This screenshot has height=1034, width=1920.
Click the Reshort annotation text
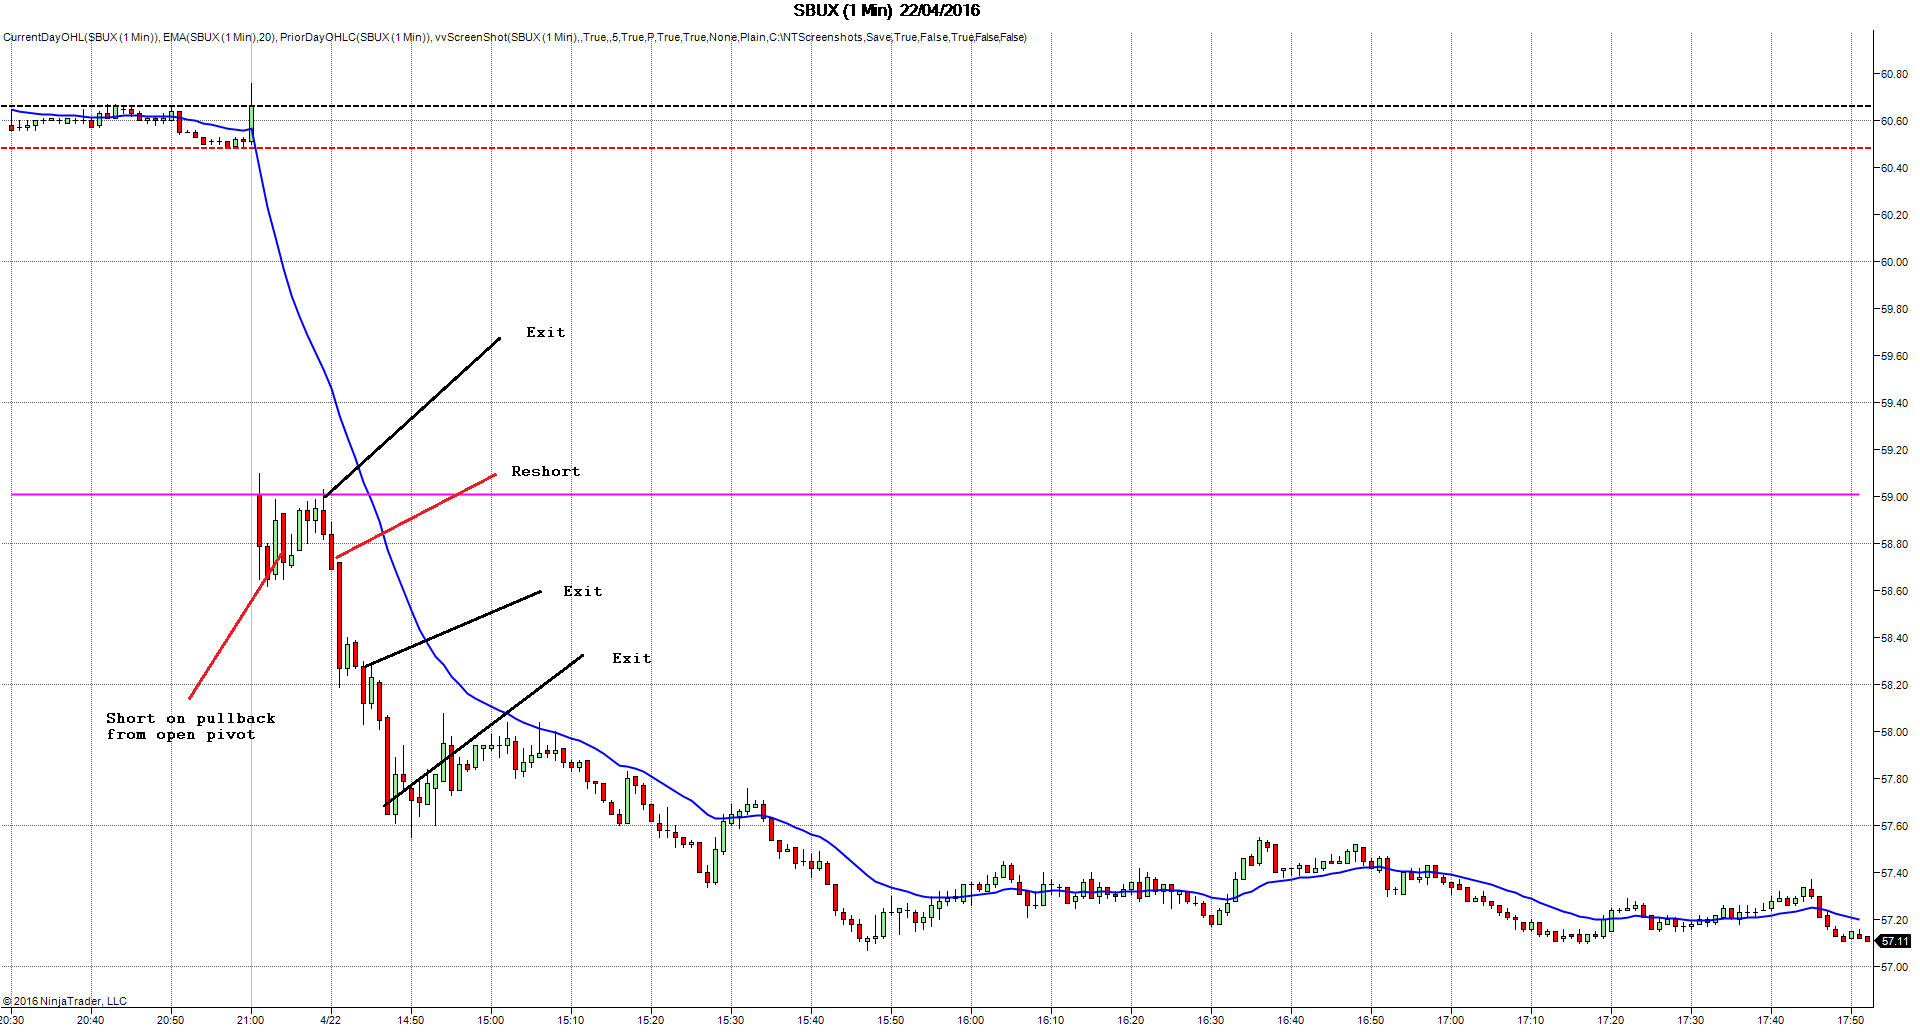[545, 471]
